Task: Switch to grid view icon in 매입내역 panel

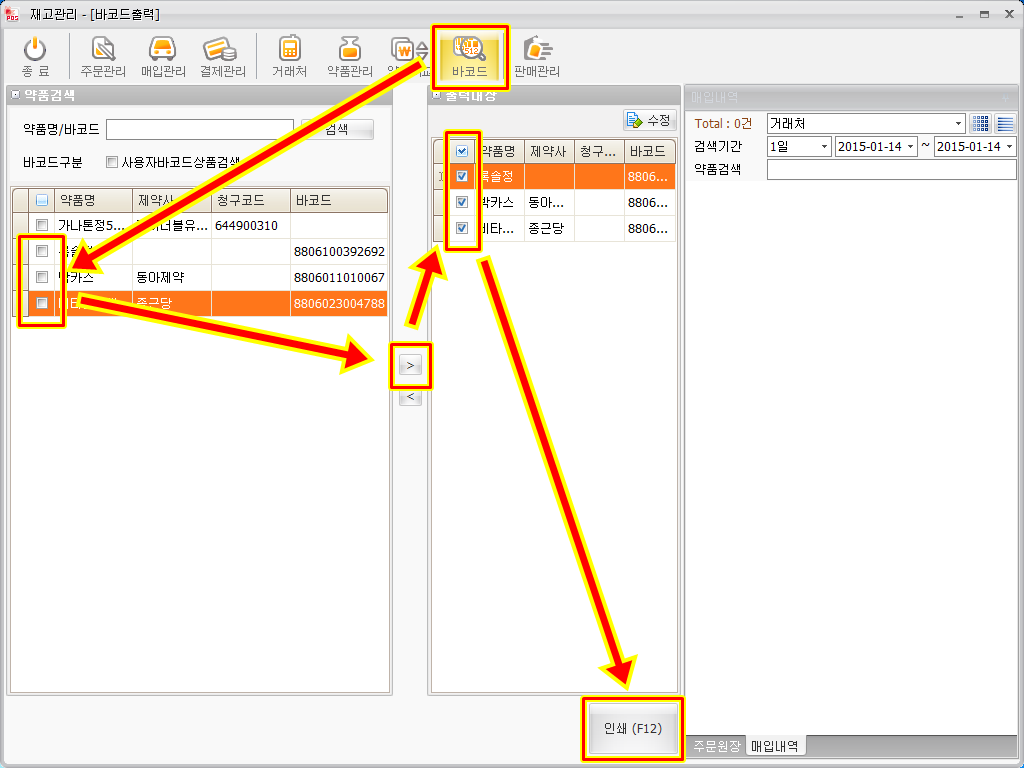Action: [x=981, y=123]
